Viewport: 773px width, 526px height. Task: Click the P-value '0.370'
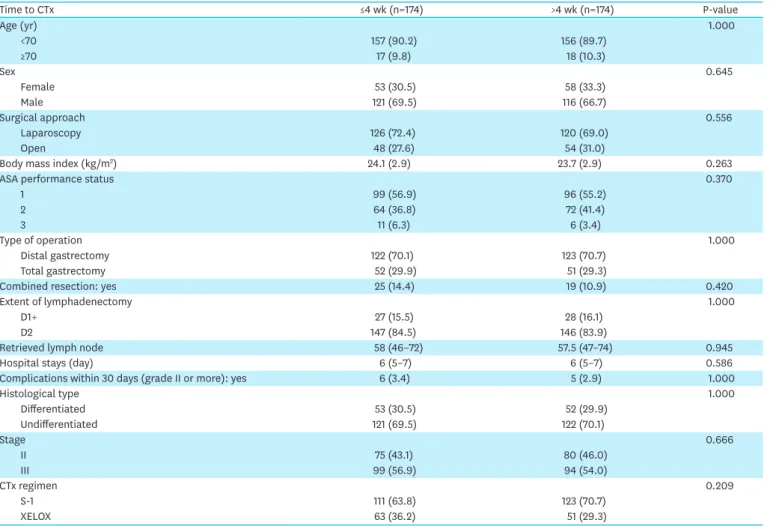pyautogui.click(x=719, y=179)
